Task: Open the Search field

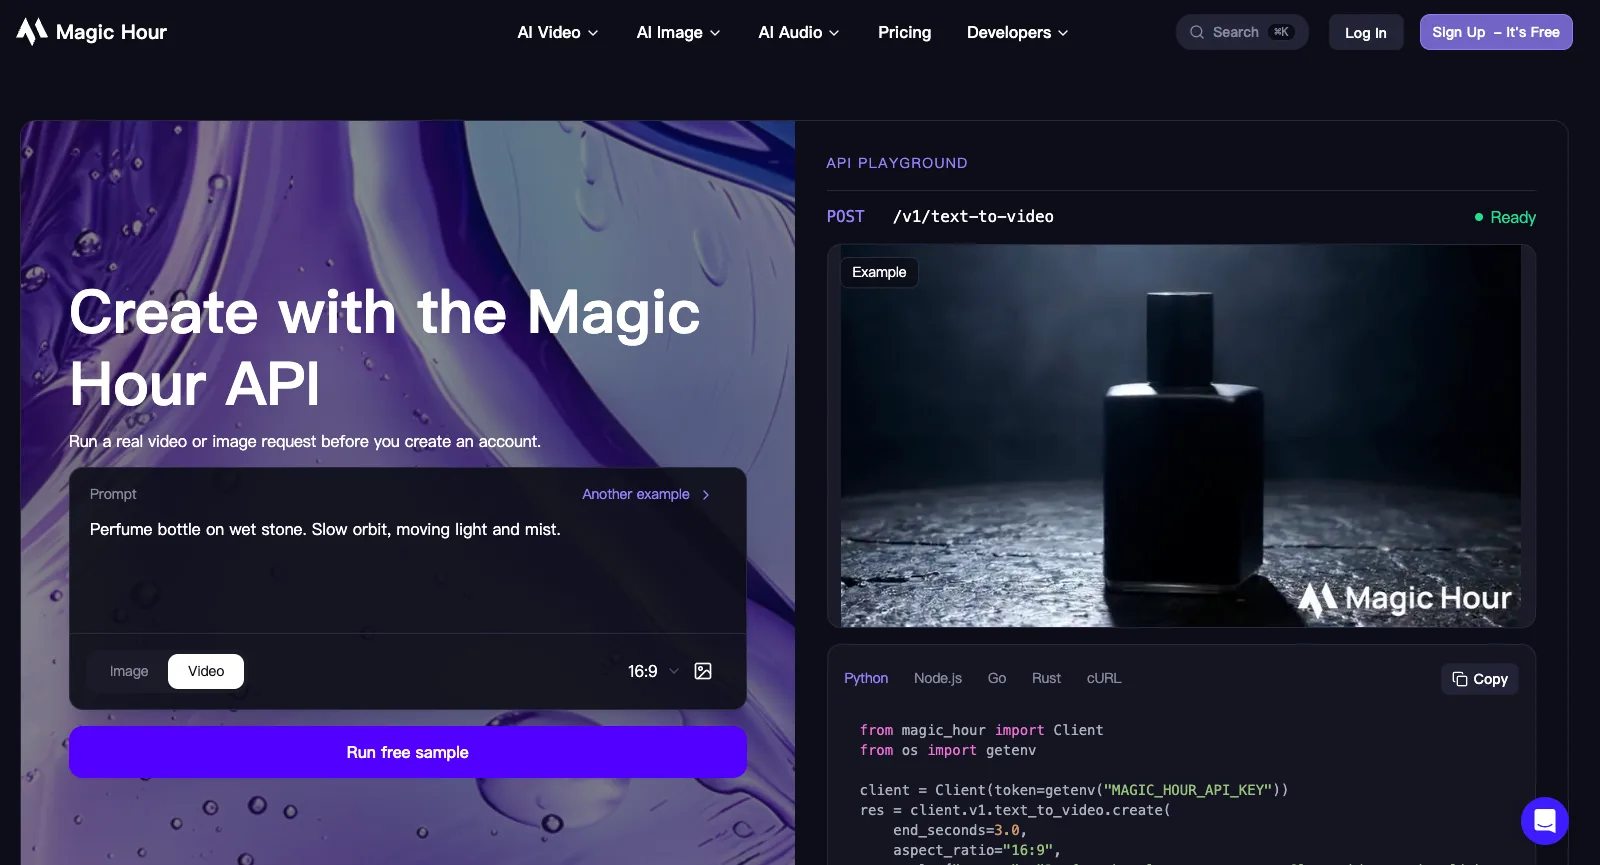Action: click(x=1242, y=32)
